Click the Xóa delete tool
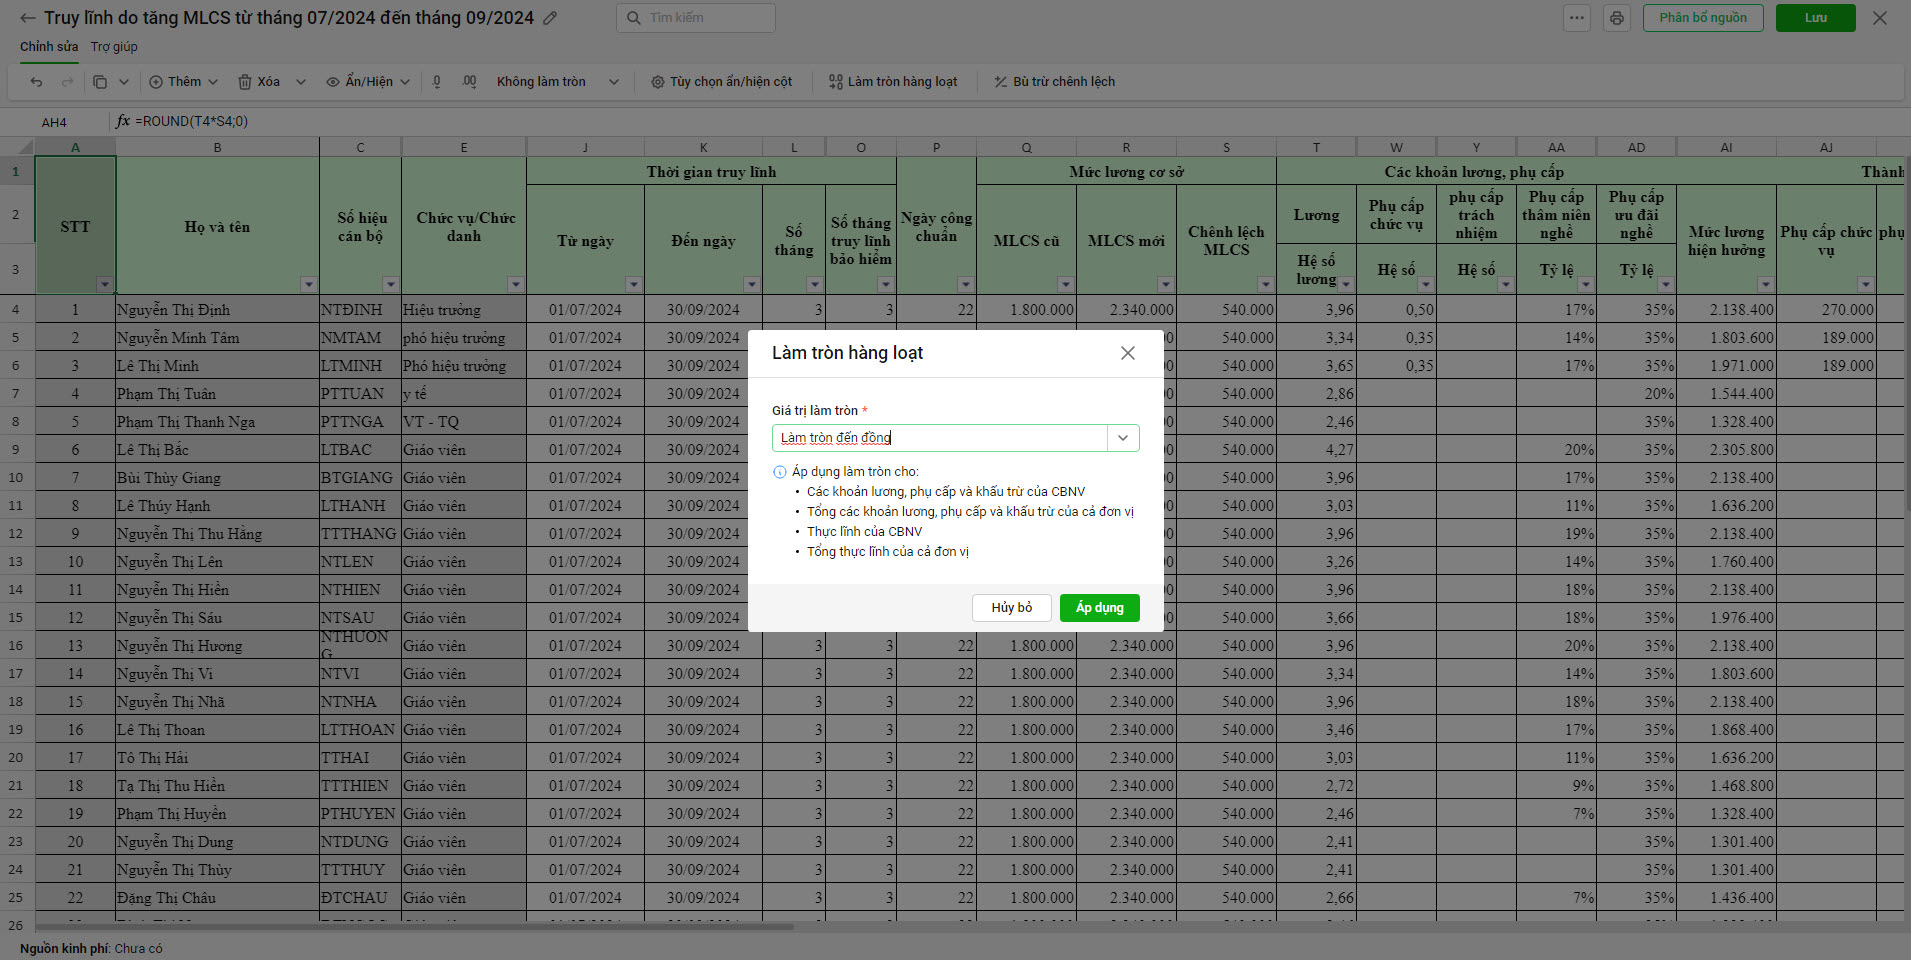The image size is (1911, 960). [x=259, y=82]
